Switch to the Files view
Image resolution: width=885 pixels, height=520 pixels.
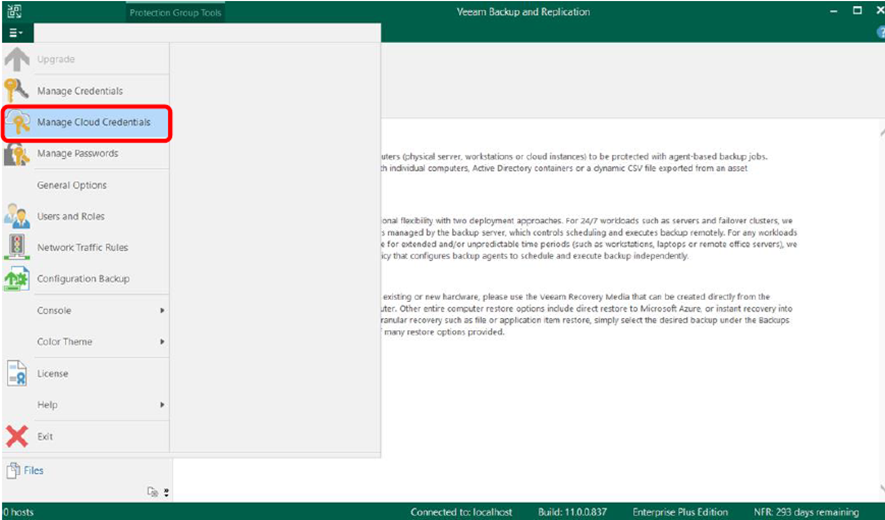pyautogui.click(x=33, y=470)
